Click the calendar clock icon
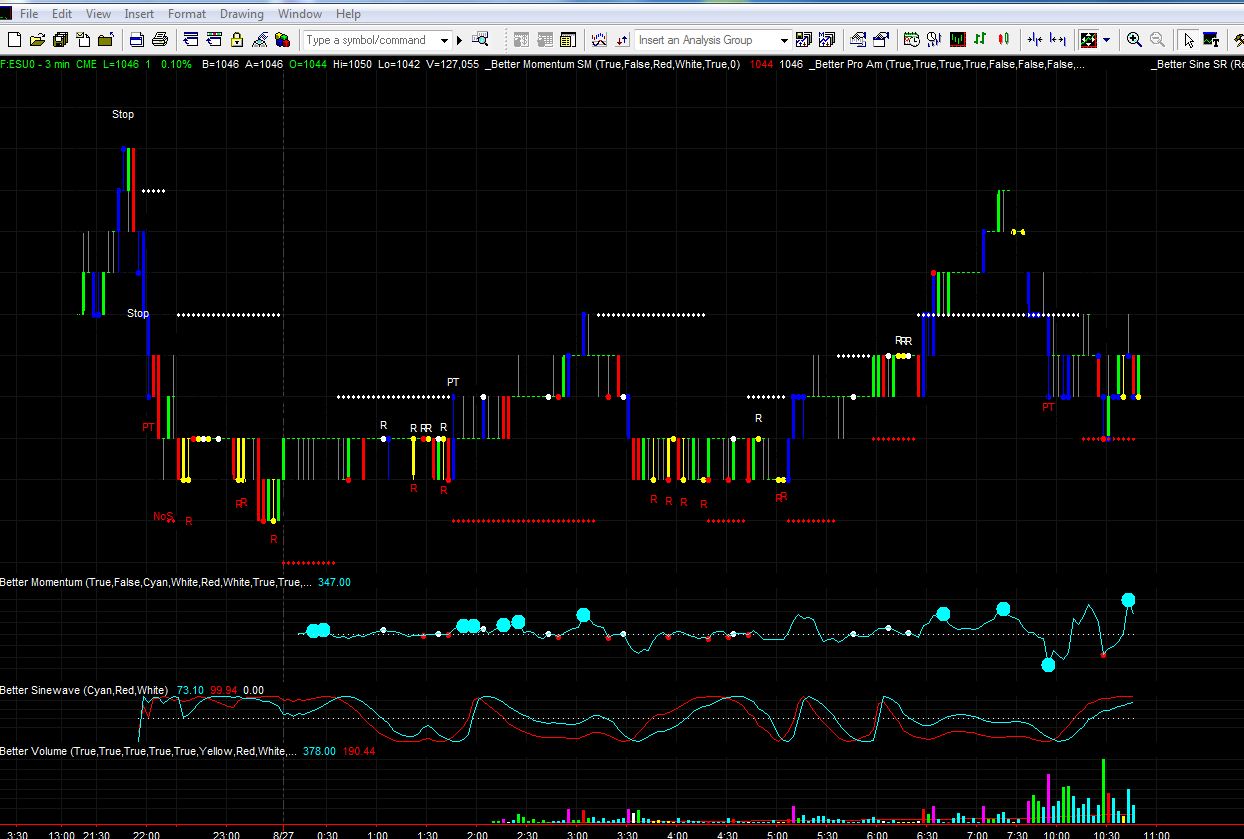 [x=911, y=40]
